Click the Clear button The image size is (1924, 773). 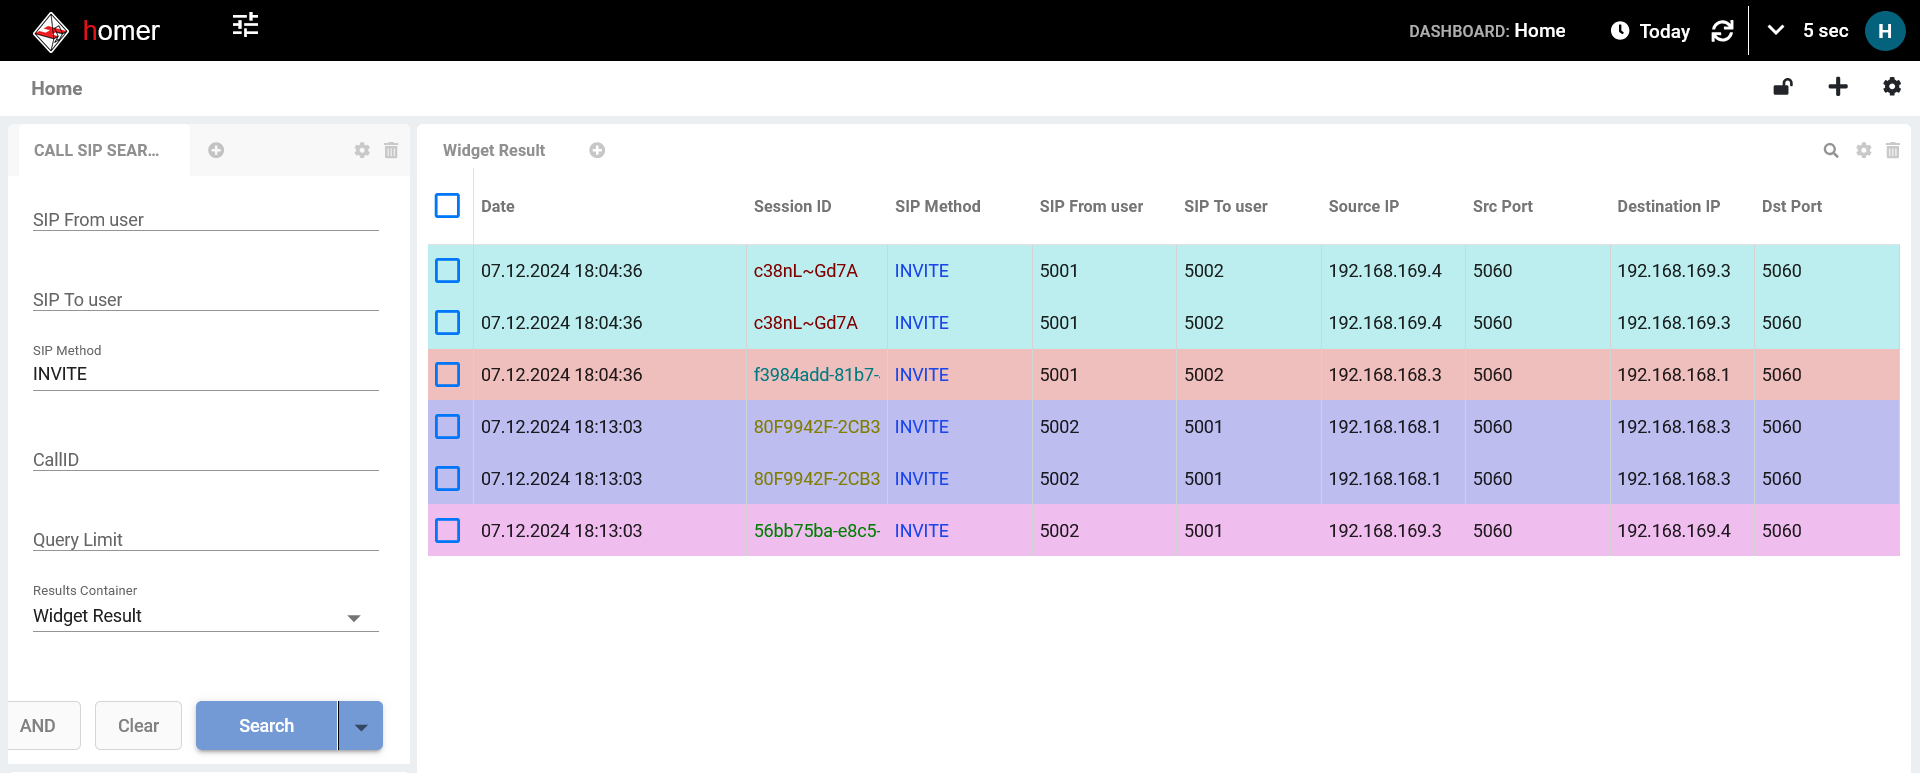pos(138,726)
